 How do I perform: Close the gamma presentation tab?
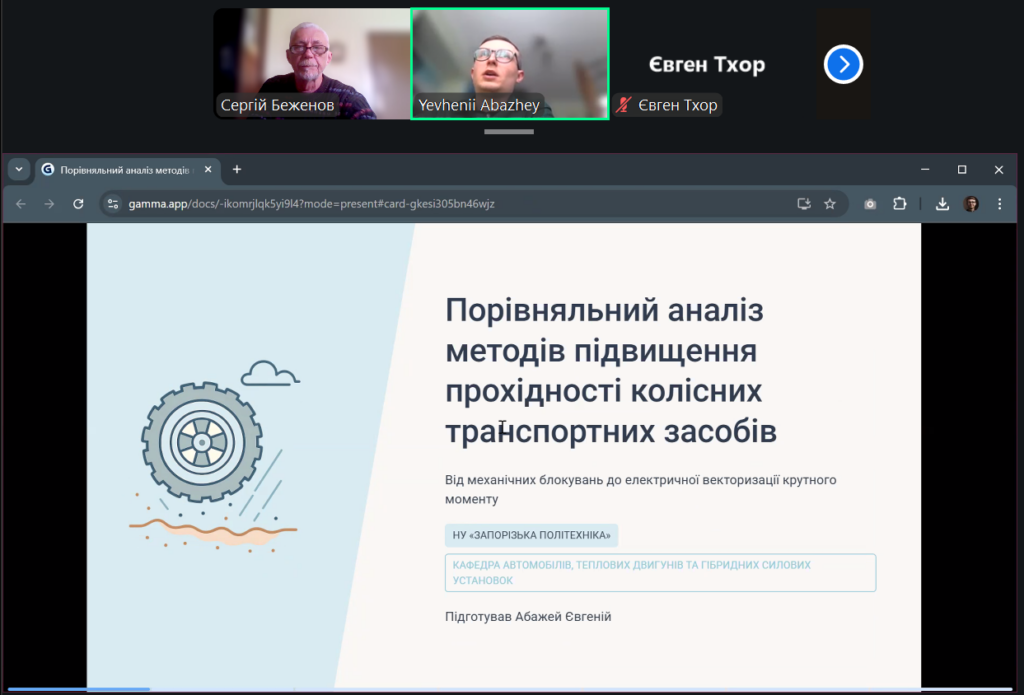pos(208,170)
